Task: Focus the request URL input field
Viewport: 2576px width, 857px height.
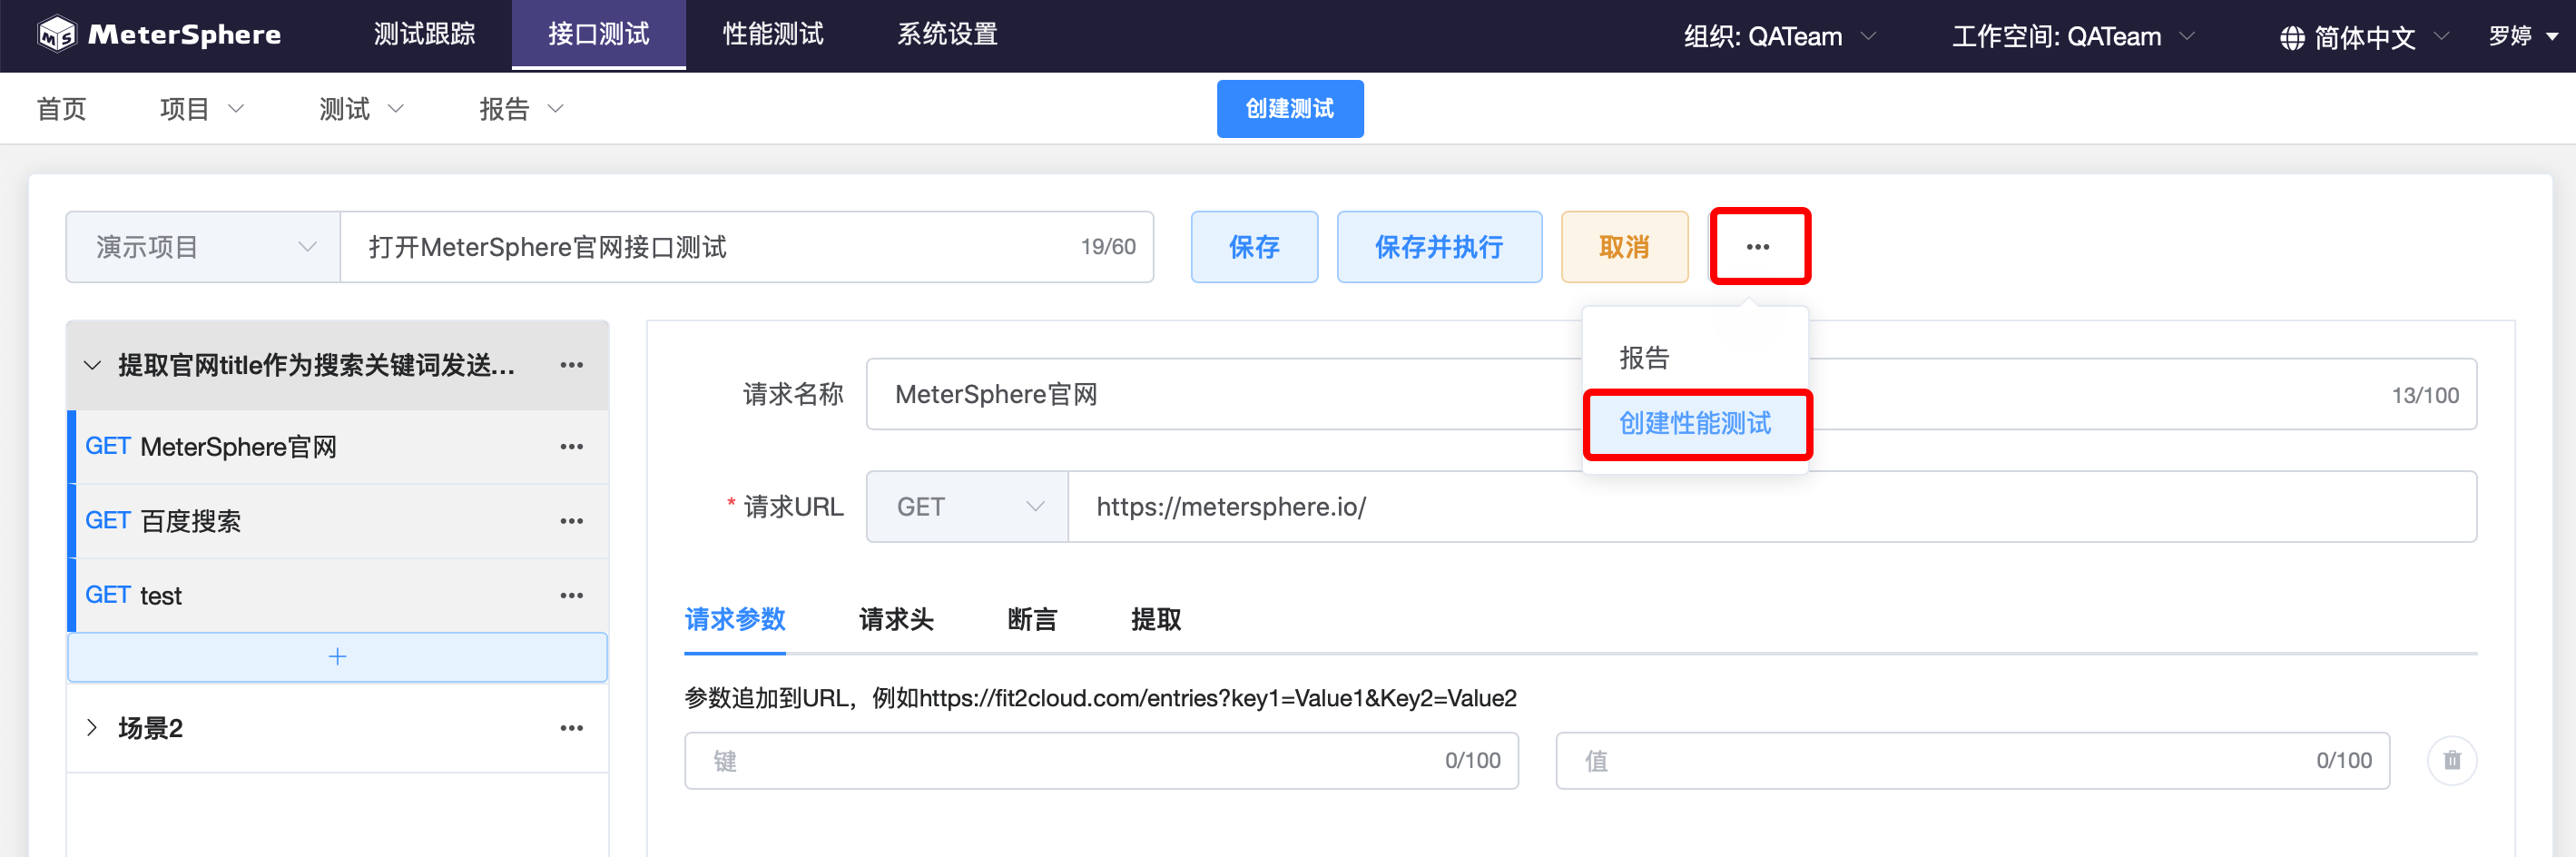Action: 1772,507
